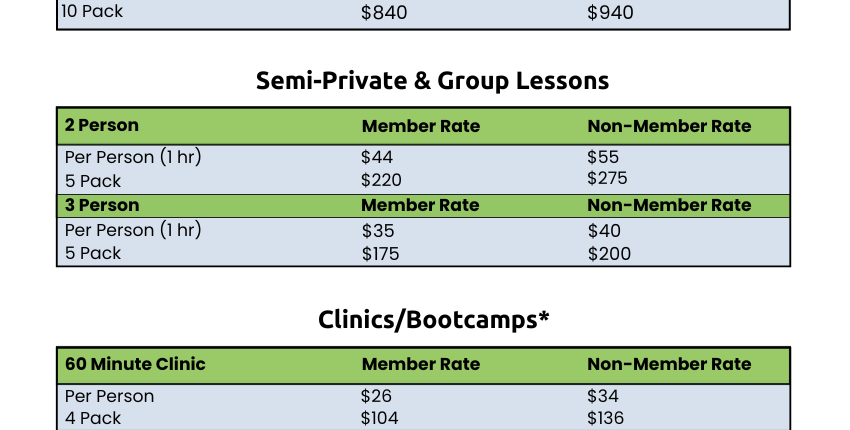
Task: Select the $200 5 Pack price
Action: [609, 254]
